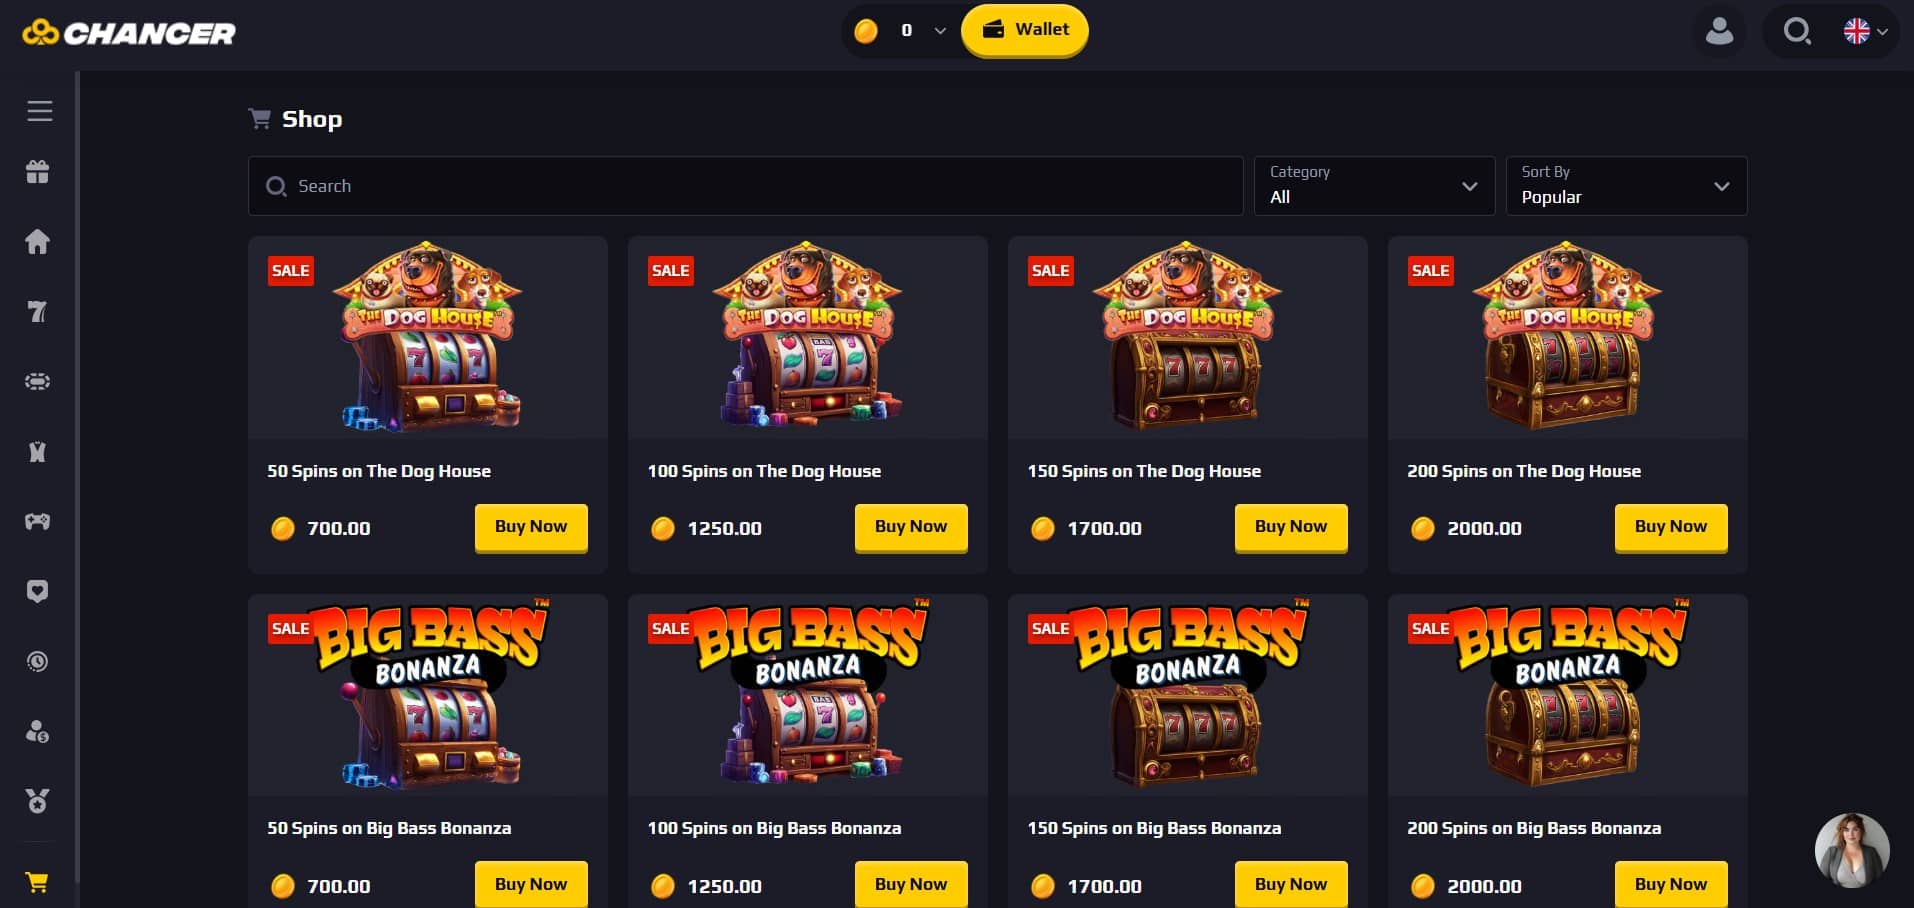This screenshot has width=1914, height=908.
Task: Open the gift promotions icon
Action: [x=38, y=172]
